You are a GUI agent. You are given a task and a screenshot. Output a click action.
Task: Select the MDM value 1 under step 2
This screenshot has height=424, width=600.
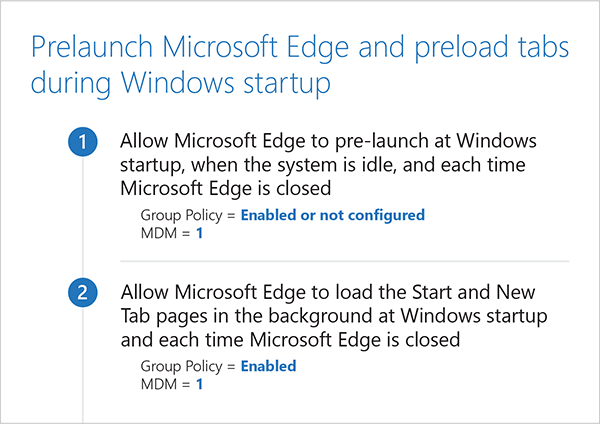coord(200,383)
